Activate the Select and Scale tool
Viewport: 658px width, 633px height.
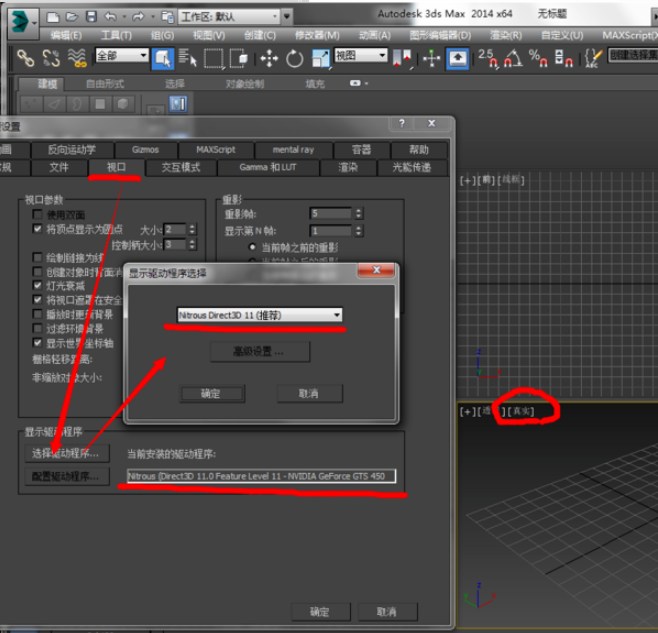pos(321,58)
